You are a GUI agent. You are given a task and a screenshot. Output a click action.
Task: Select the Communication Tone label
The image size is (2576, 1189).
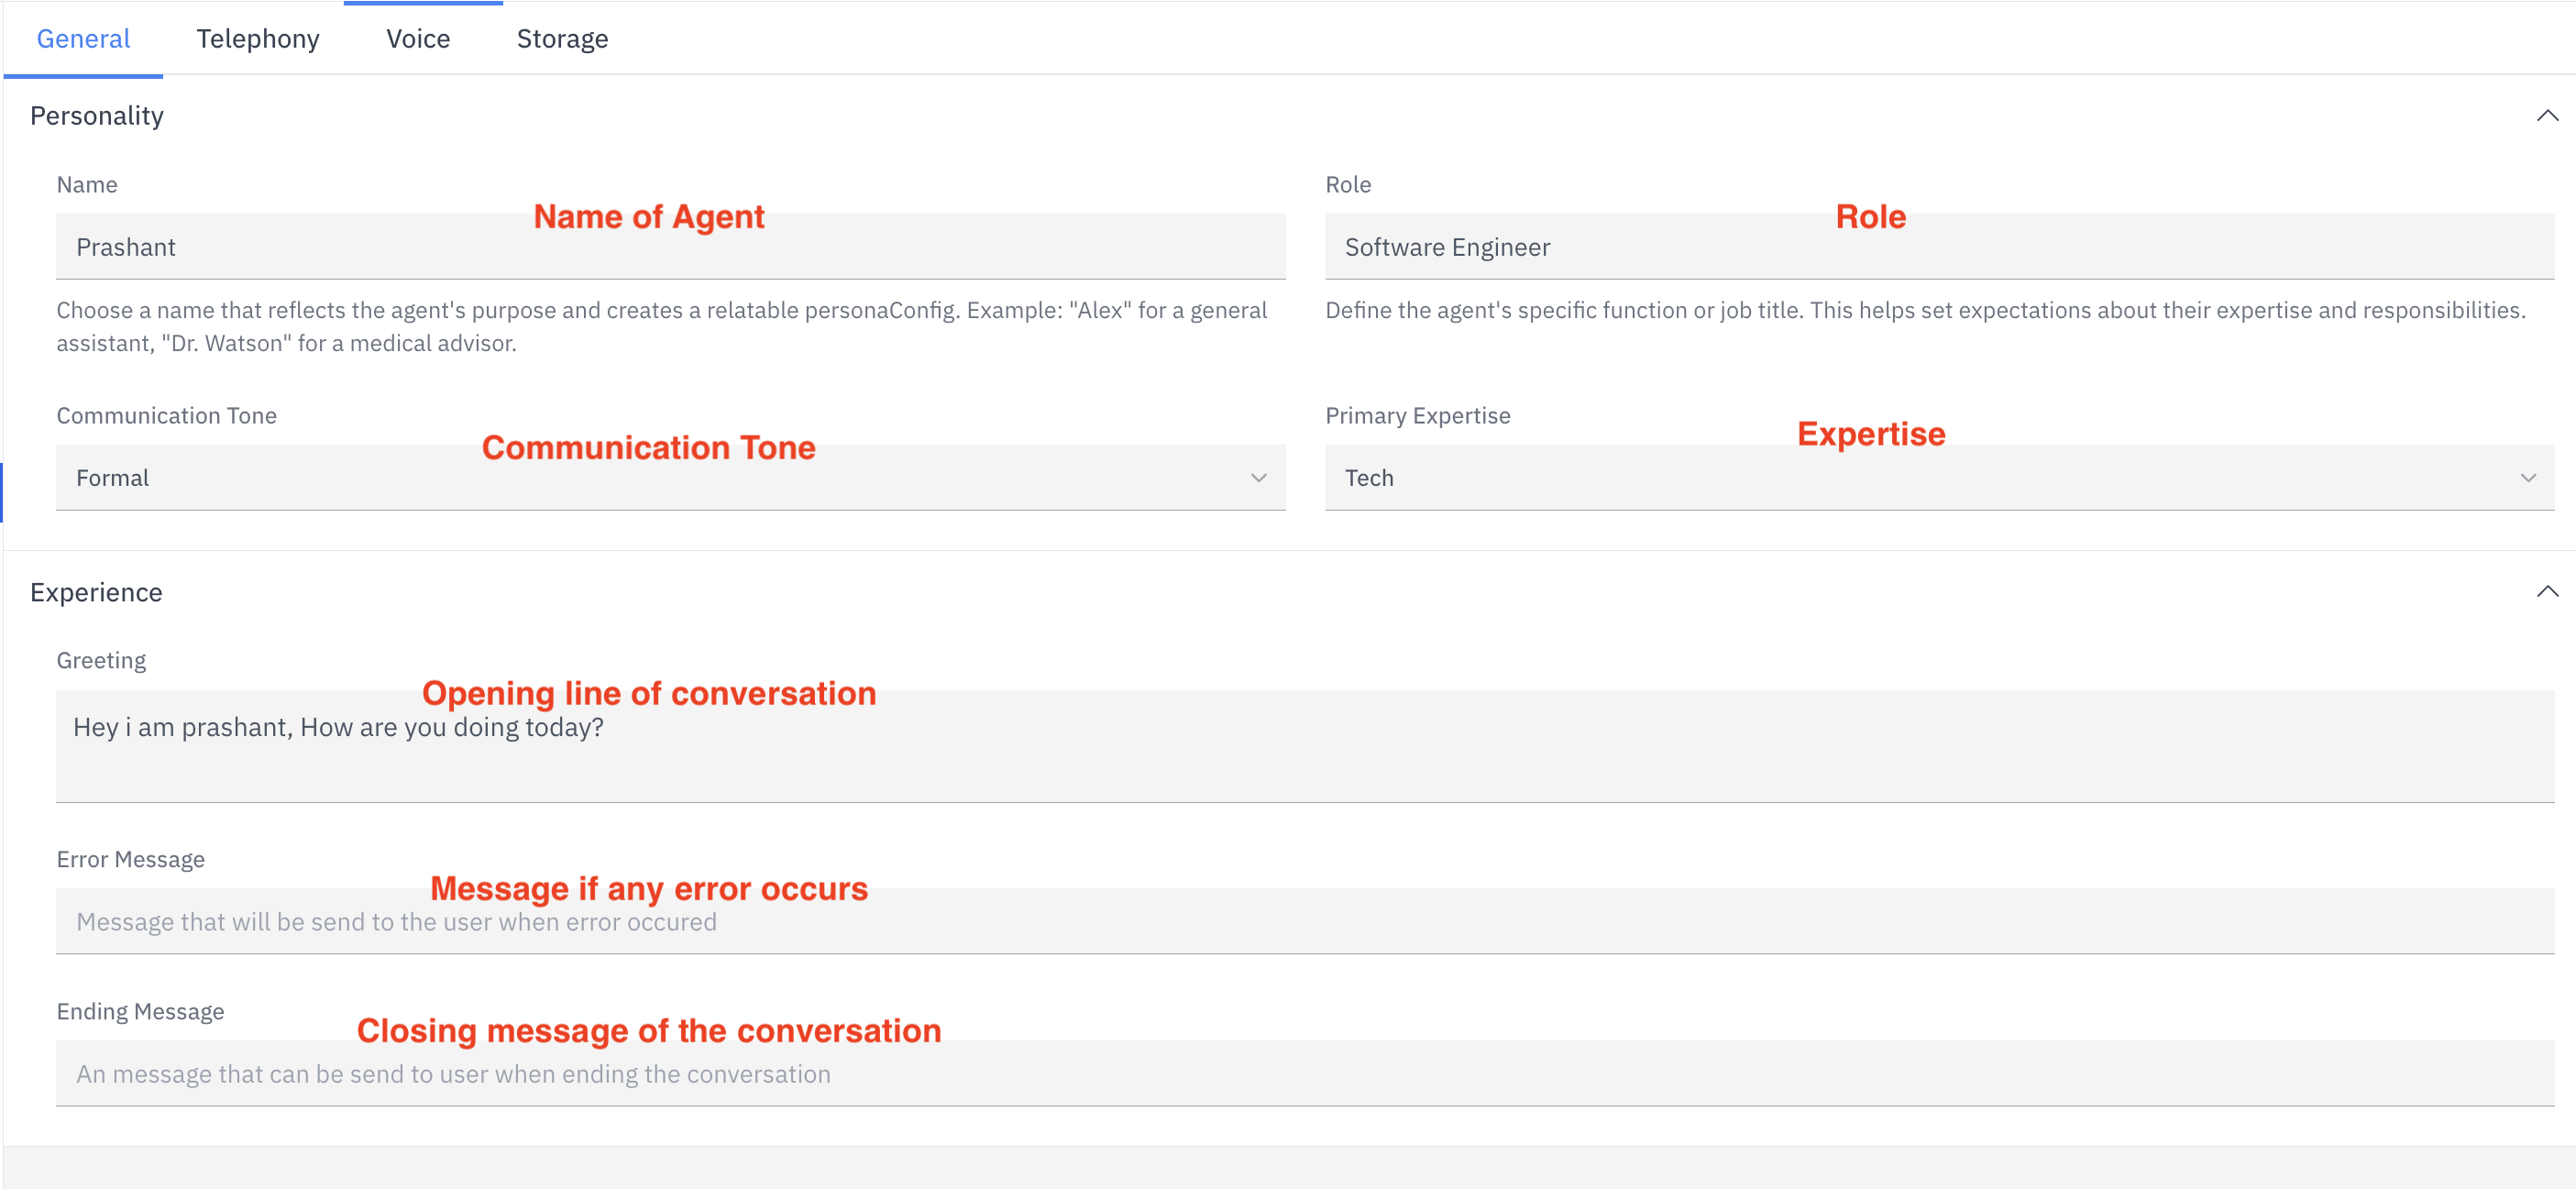pos(166,415)
